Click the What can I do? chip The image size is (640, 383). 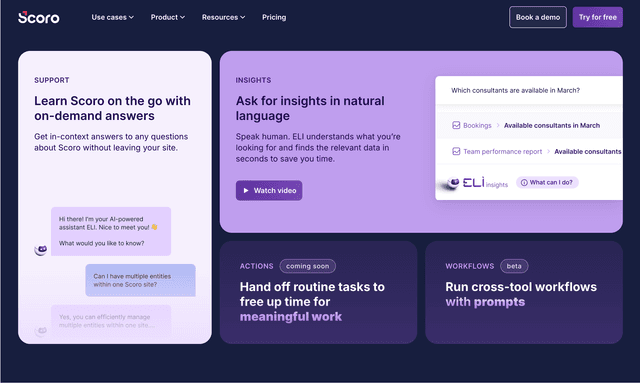coord(547,183)
